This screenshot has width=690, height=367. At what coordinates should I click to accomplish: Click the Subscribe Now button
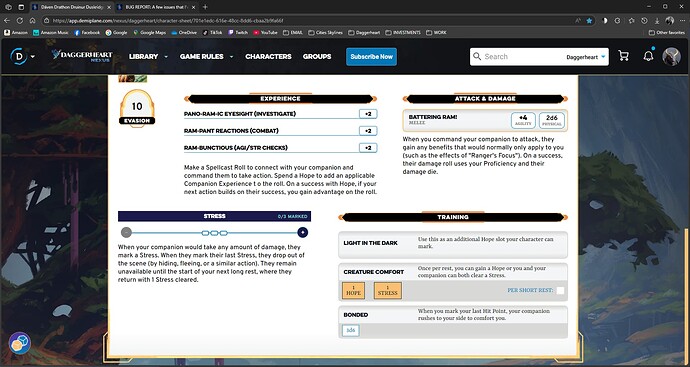coord(371,56)
